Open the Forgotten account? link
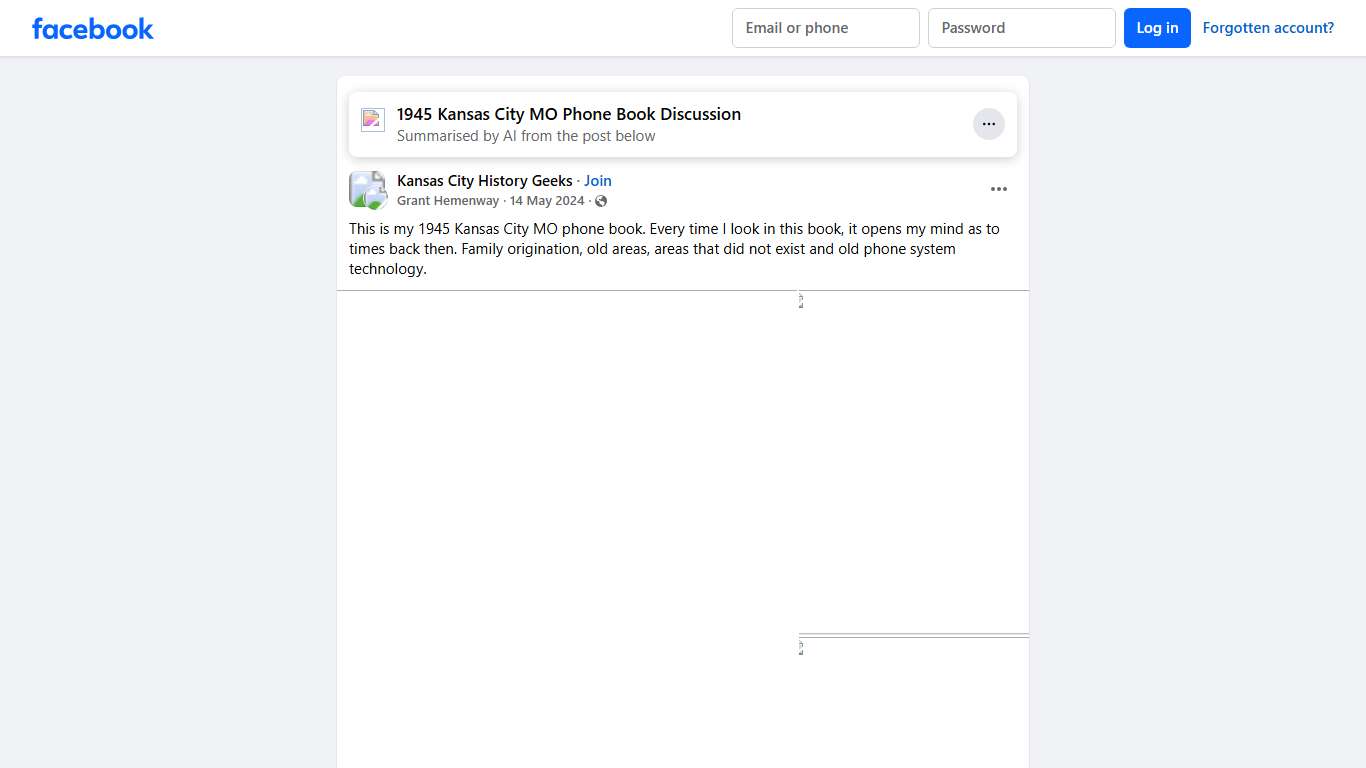Viewport: 1366px width, 768px height. tap(1268, 28)
